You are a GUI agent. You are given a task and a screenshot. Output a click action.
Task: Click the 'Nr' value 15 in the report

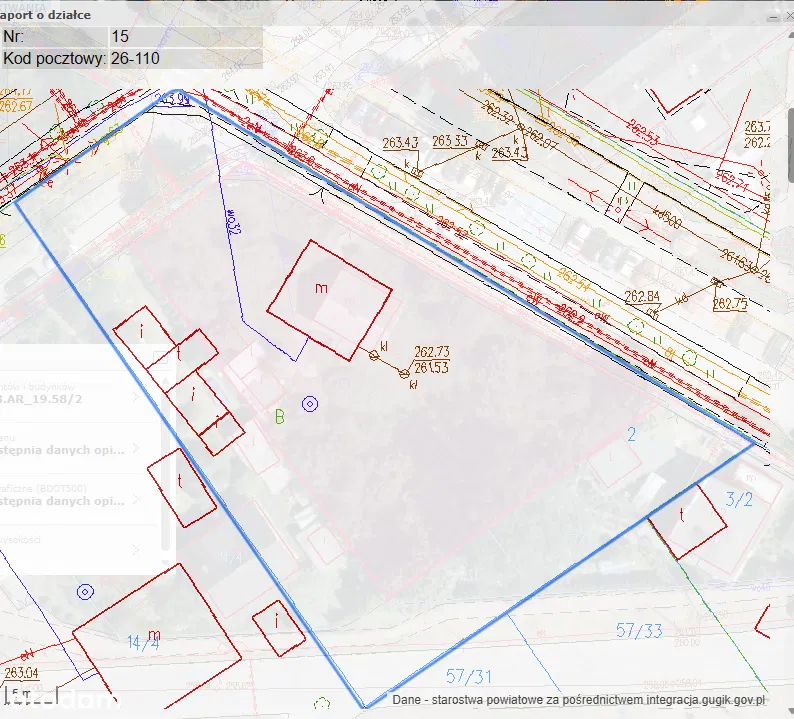[x=120, y=37]
